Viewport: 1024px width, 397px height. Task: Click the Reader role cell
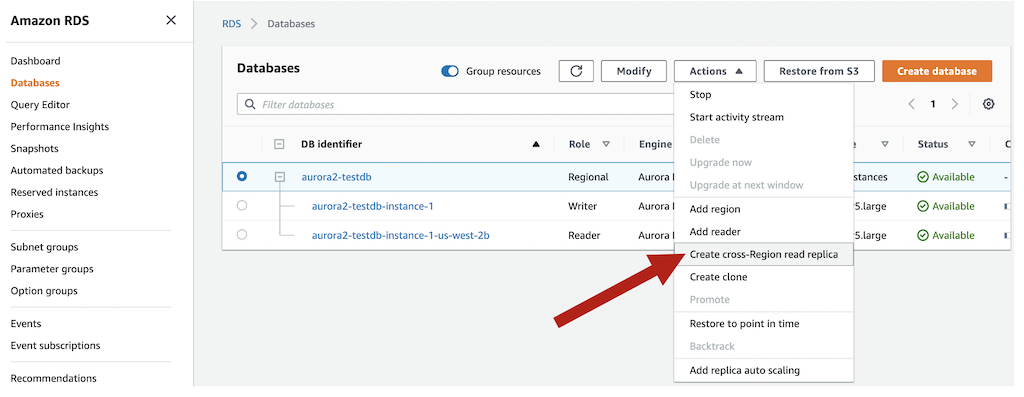click(x=584, y=235)
